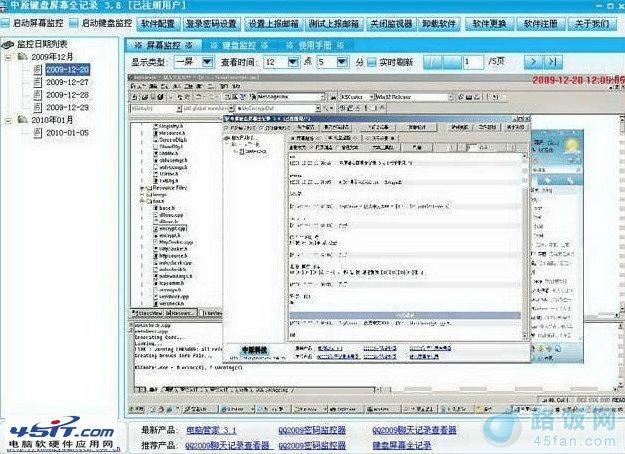This screenshot has width=625, height=454.
Task: Select the 2009-12-28 date entry
Action: coord(67,95)
